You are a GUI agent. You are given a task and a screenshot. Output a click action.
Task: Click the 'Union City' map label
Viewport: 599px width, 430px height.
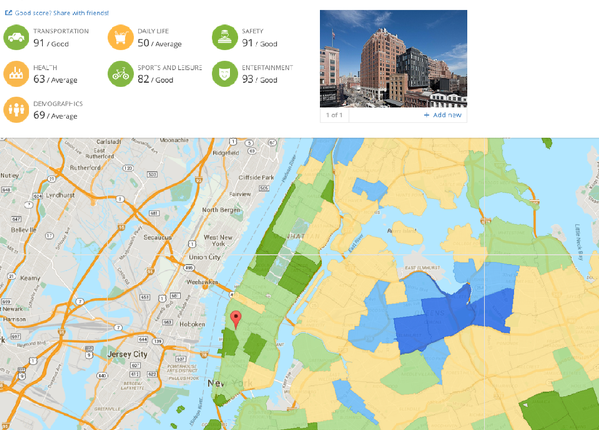(x=204, y=257)
